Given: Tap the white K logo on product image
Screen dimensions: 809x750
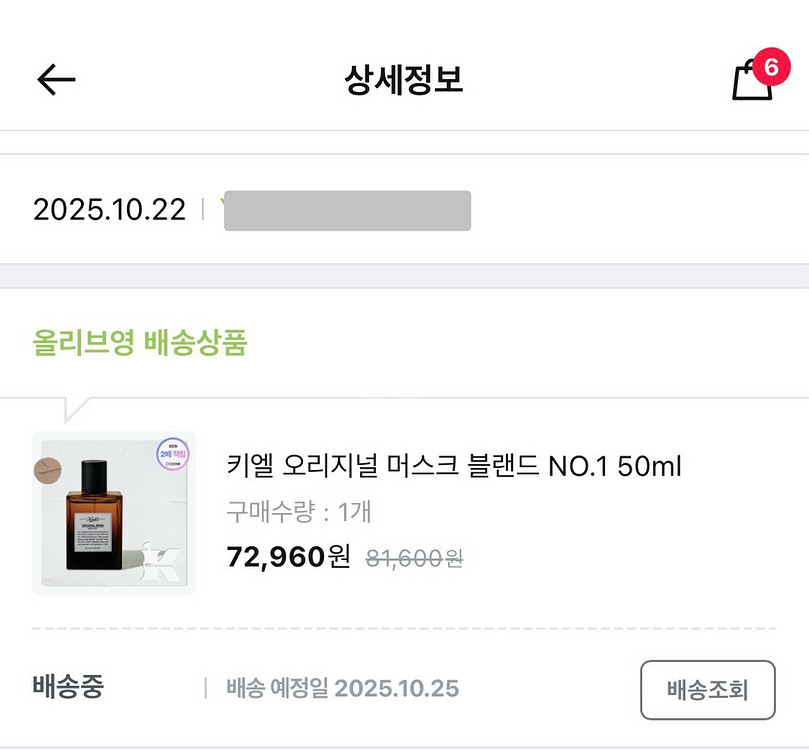Looking at the screenshot, I should coord(165,565).
